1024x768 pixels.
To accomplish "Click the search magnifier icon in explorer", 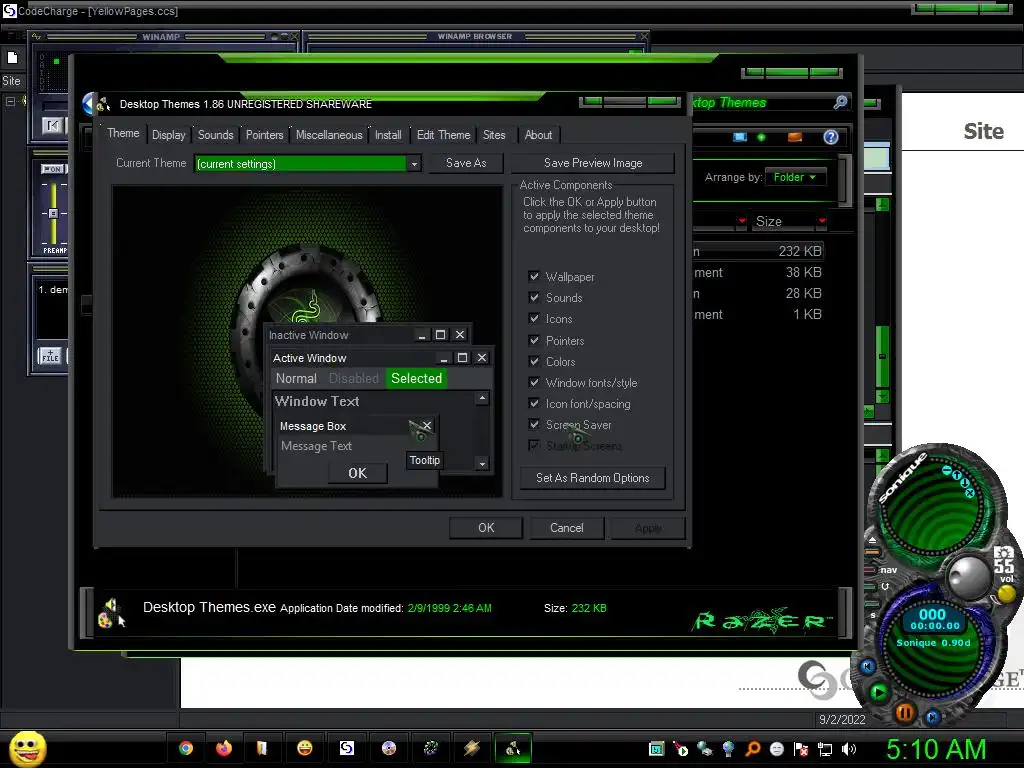I will pyautogui.click(x=840, y=102).
